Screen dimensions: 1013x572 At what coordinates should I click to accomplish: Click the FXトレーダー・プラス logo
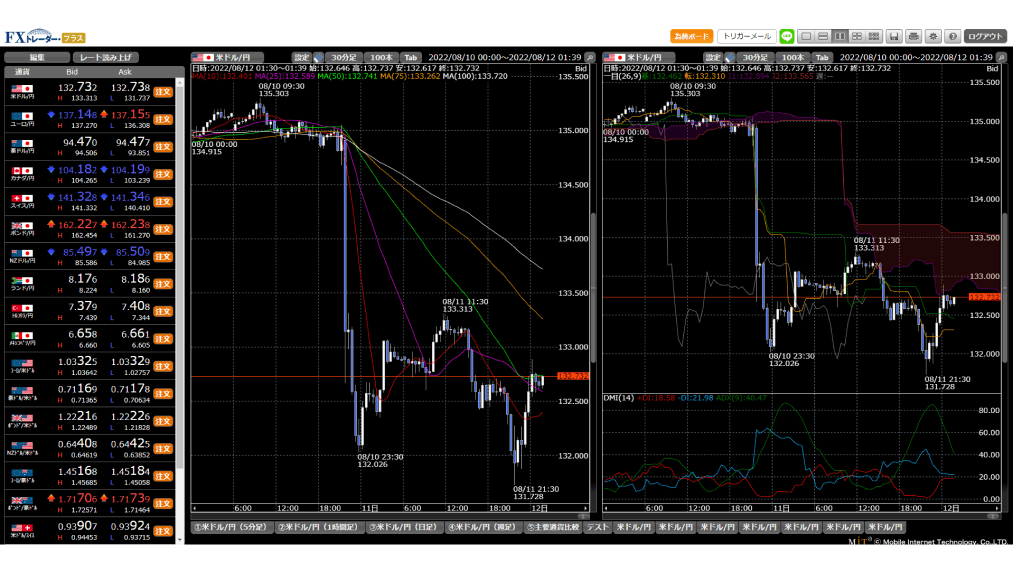(x=45, y=37)
